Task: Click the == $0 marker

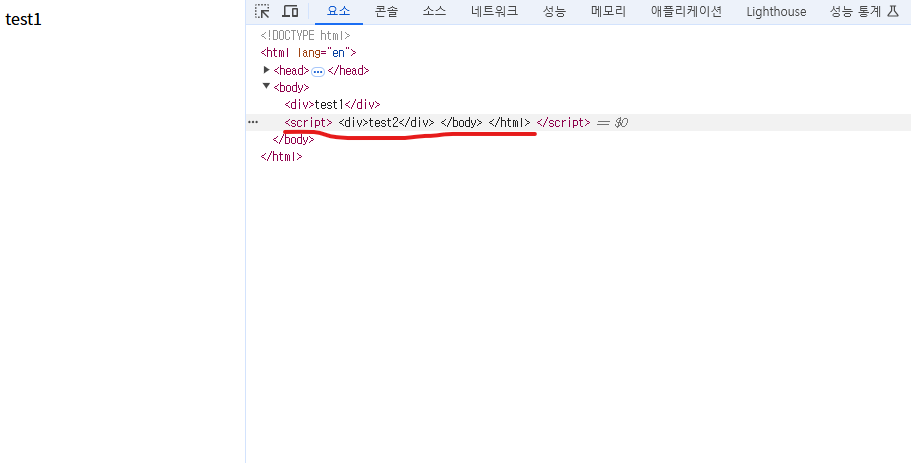Action: tap(612, 123)
